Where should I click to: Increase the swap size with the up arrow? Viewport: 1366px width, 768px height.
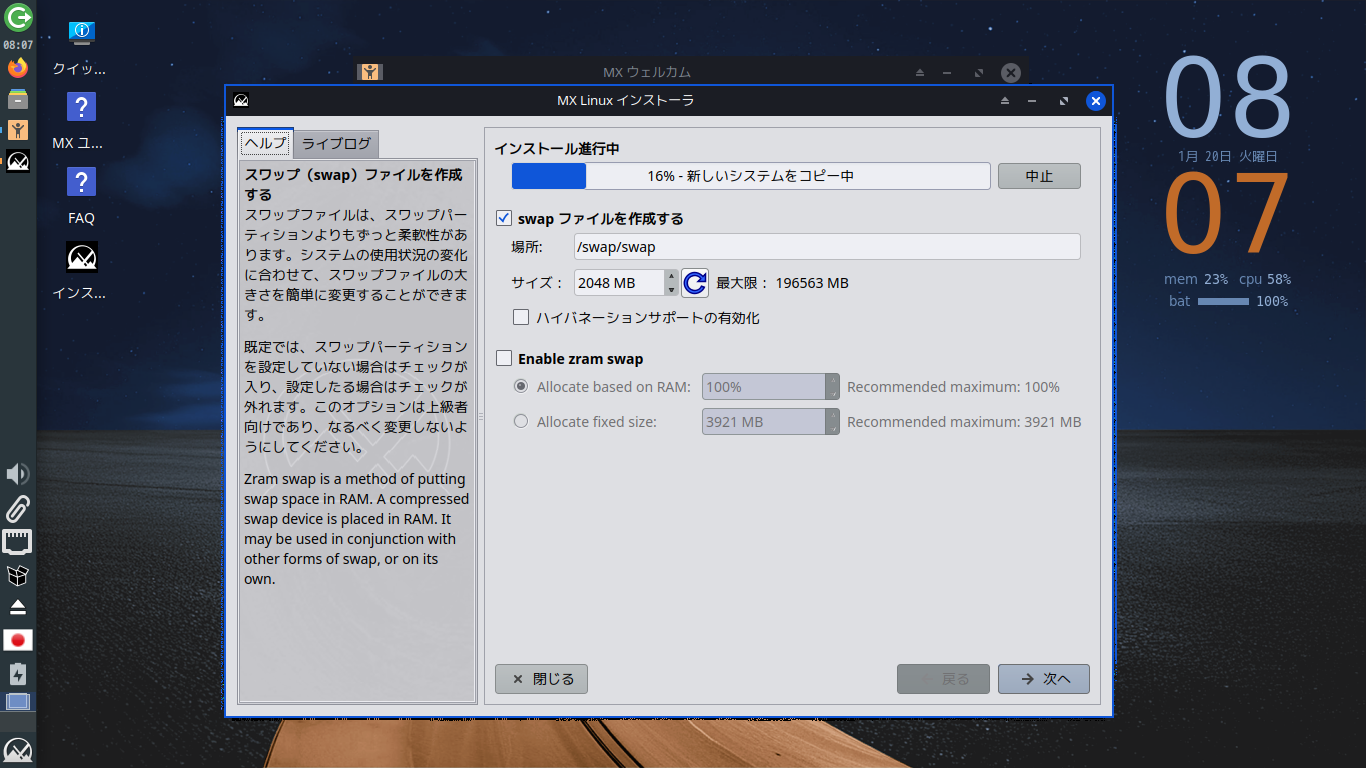(671, 276)
